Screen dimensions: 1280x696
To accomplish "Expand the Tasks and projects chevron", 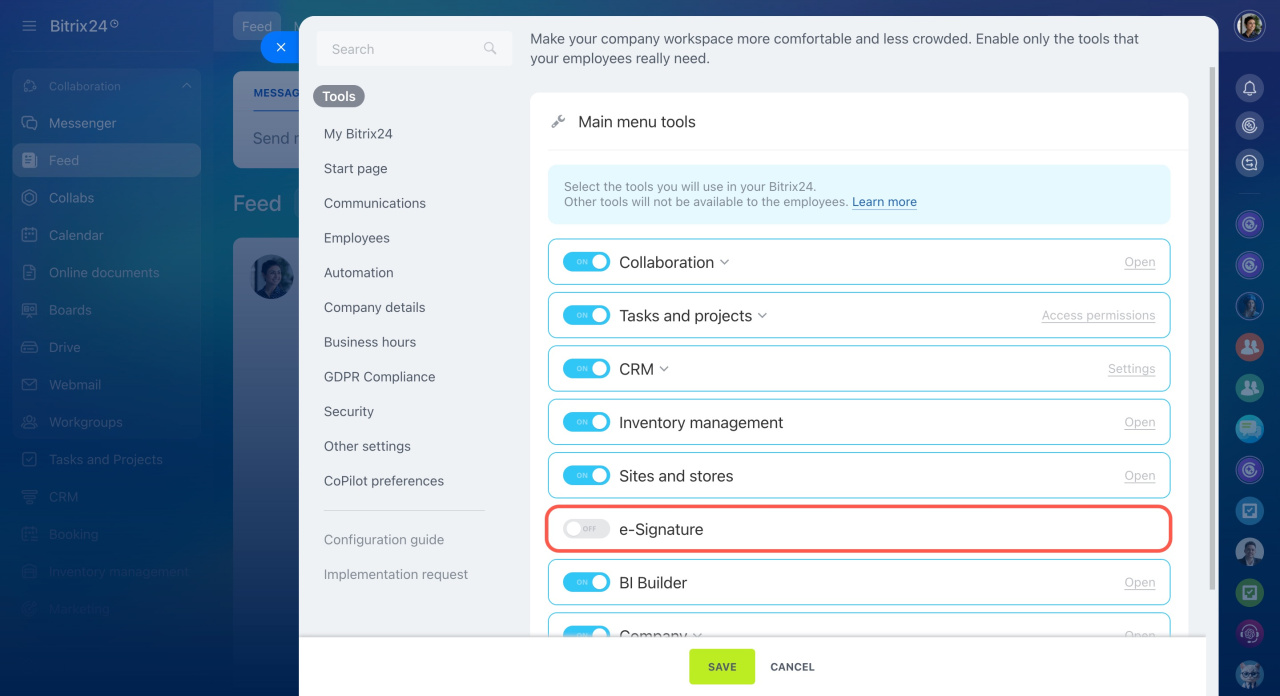I will (x=762, y=316).
